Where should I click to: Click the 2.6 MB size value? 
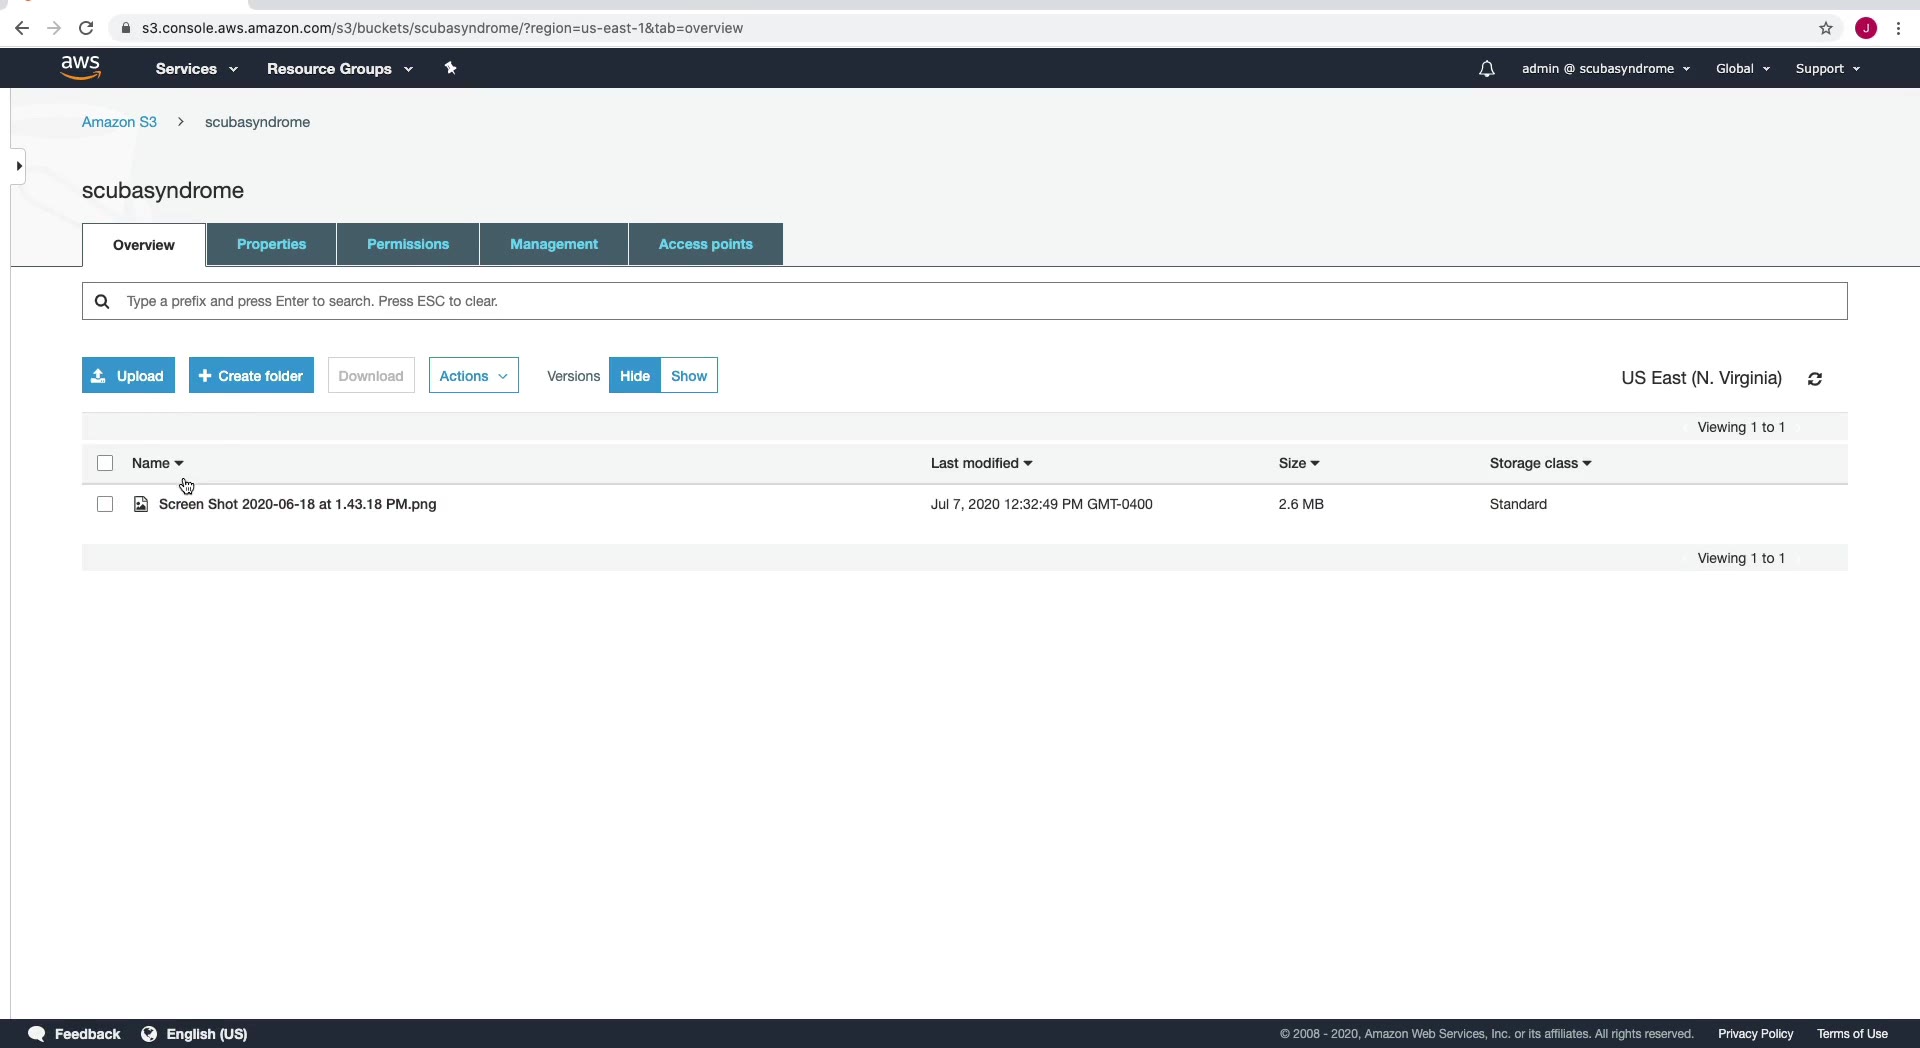coord(1301,504)
